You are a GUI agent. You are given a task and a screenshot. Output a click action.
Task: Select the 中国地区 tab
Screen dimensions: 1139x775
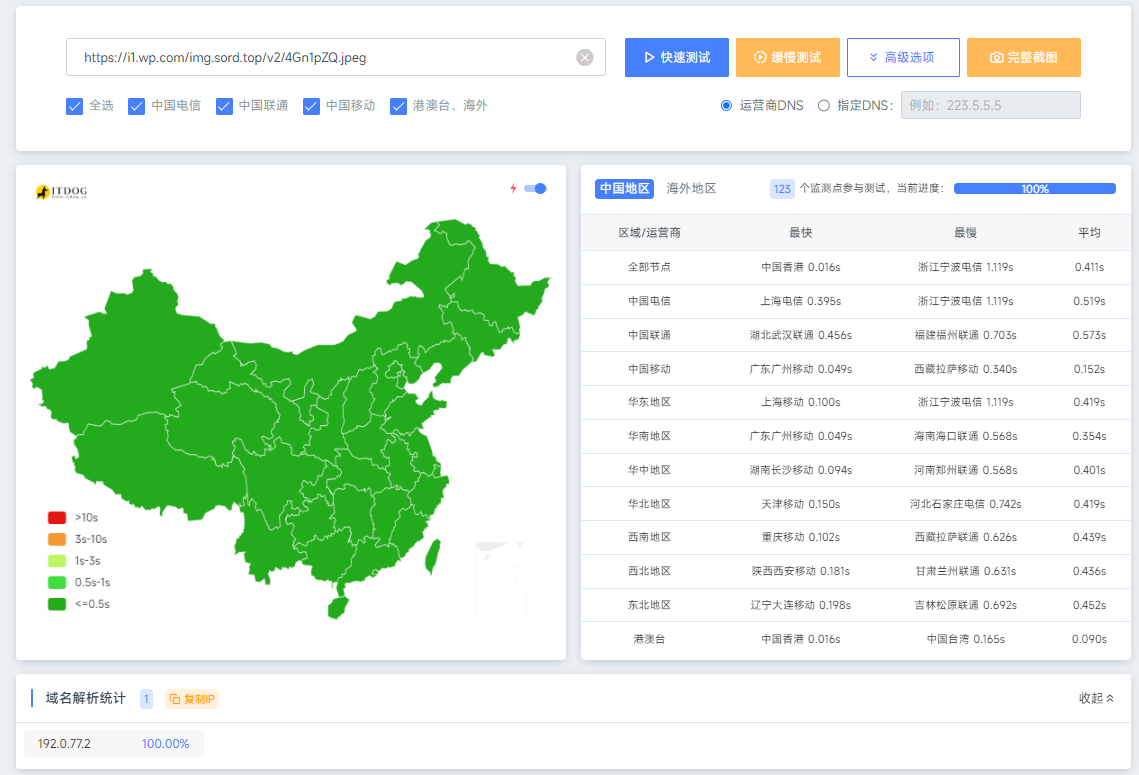click(x=625, y=188)
